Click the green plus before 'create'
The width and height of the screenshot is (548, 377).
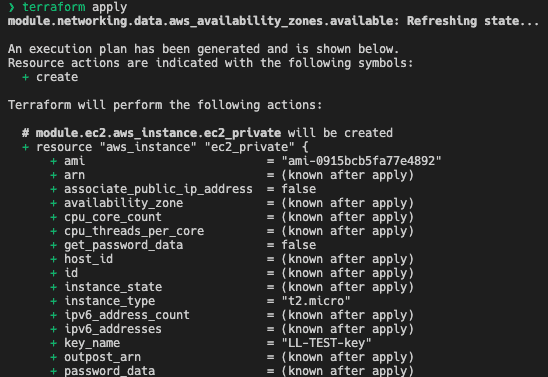click(x=26, y=77)
